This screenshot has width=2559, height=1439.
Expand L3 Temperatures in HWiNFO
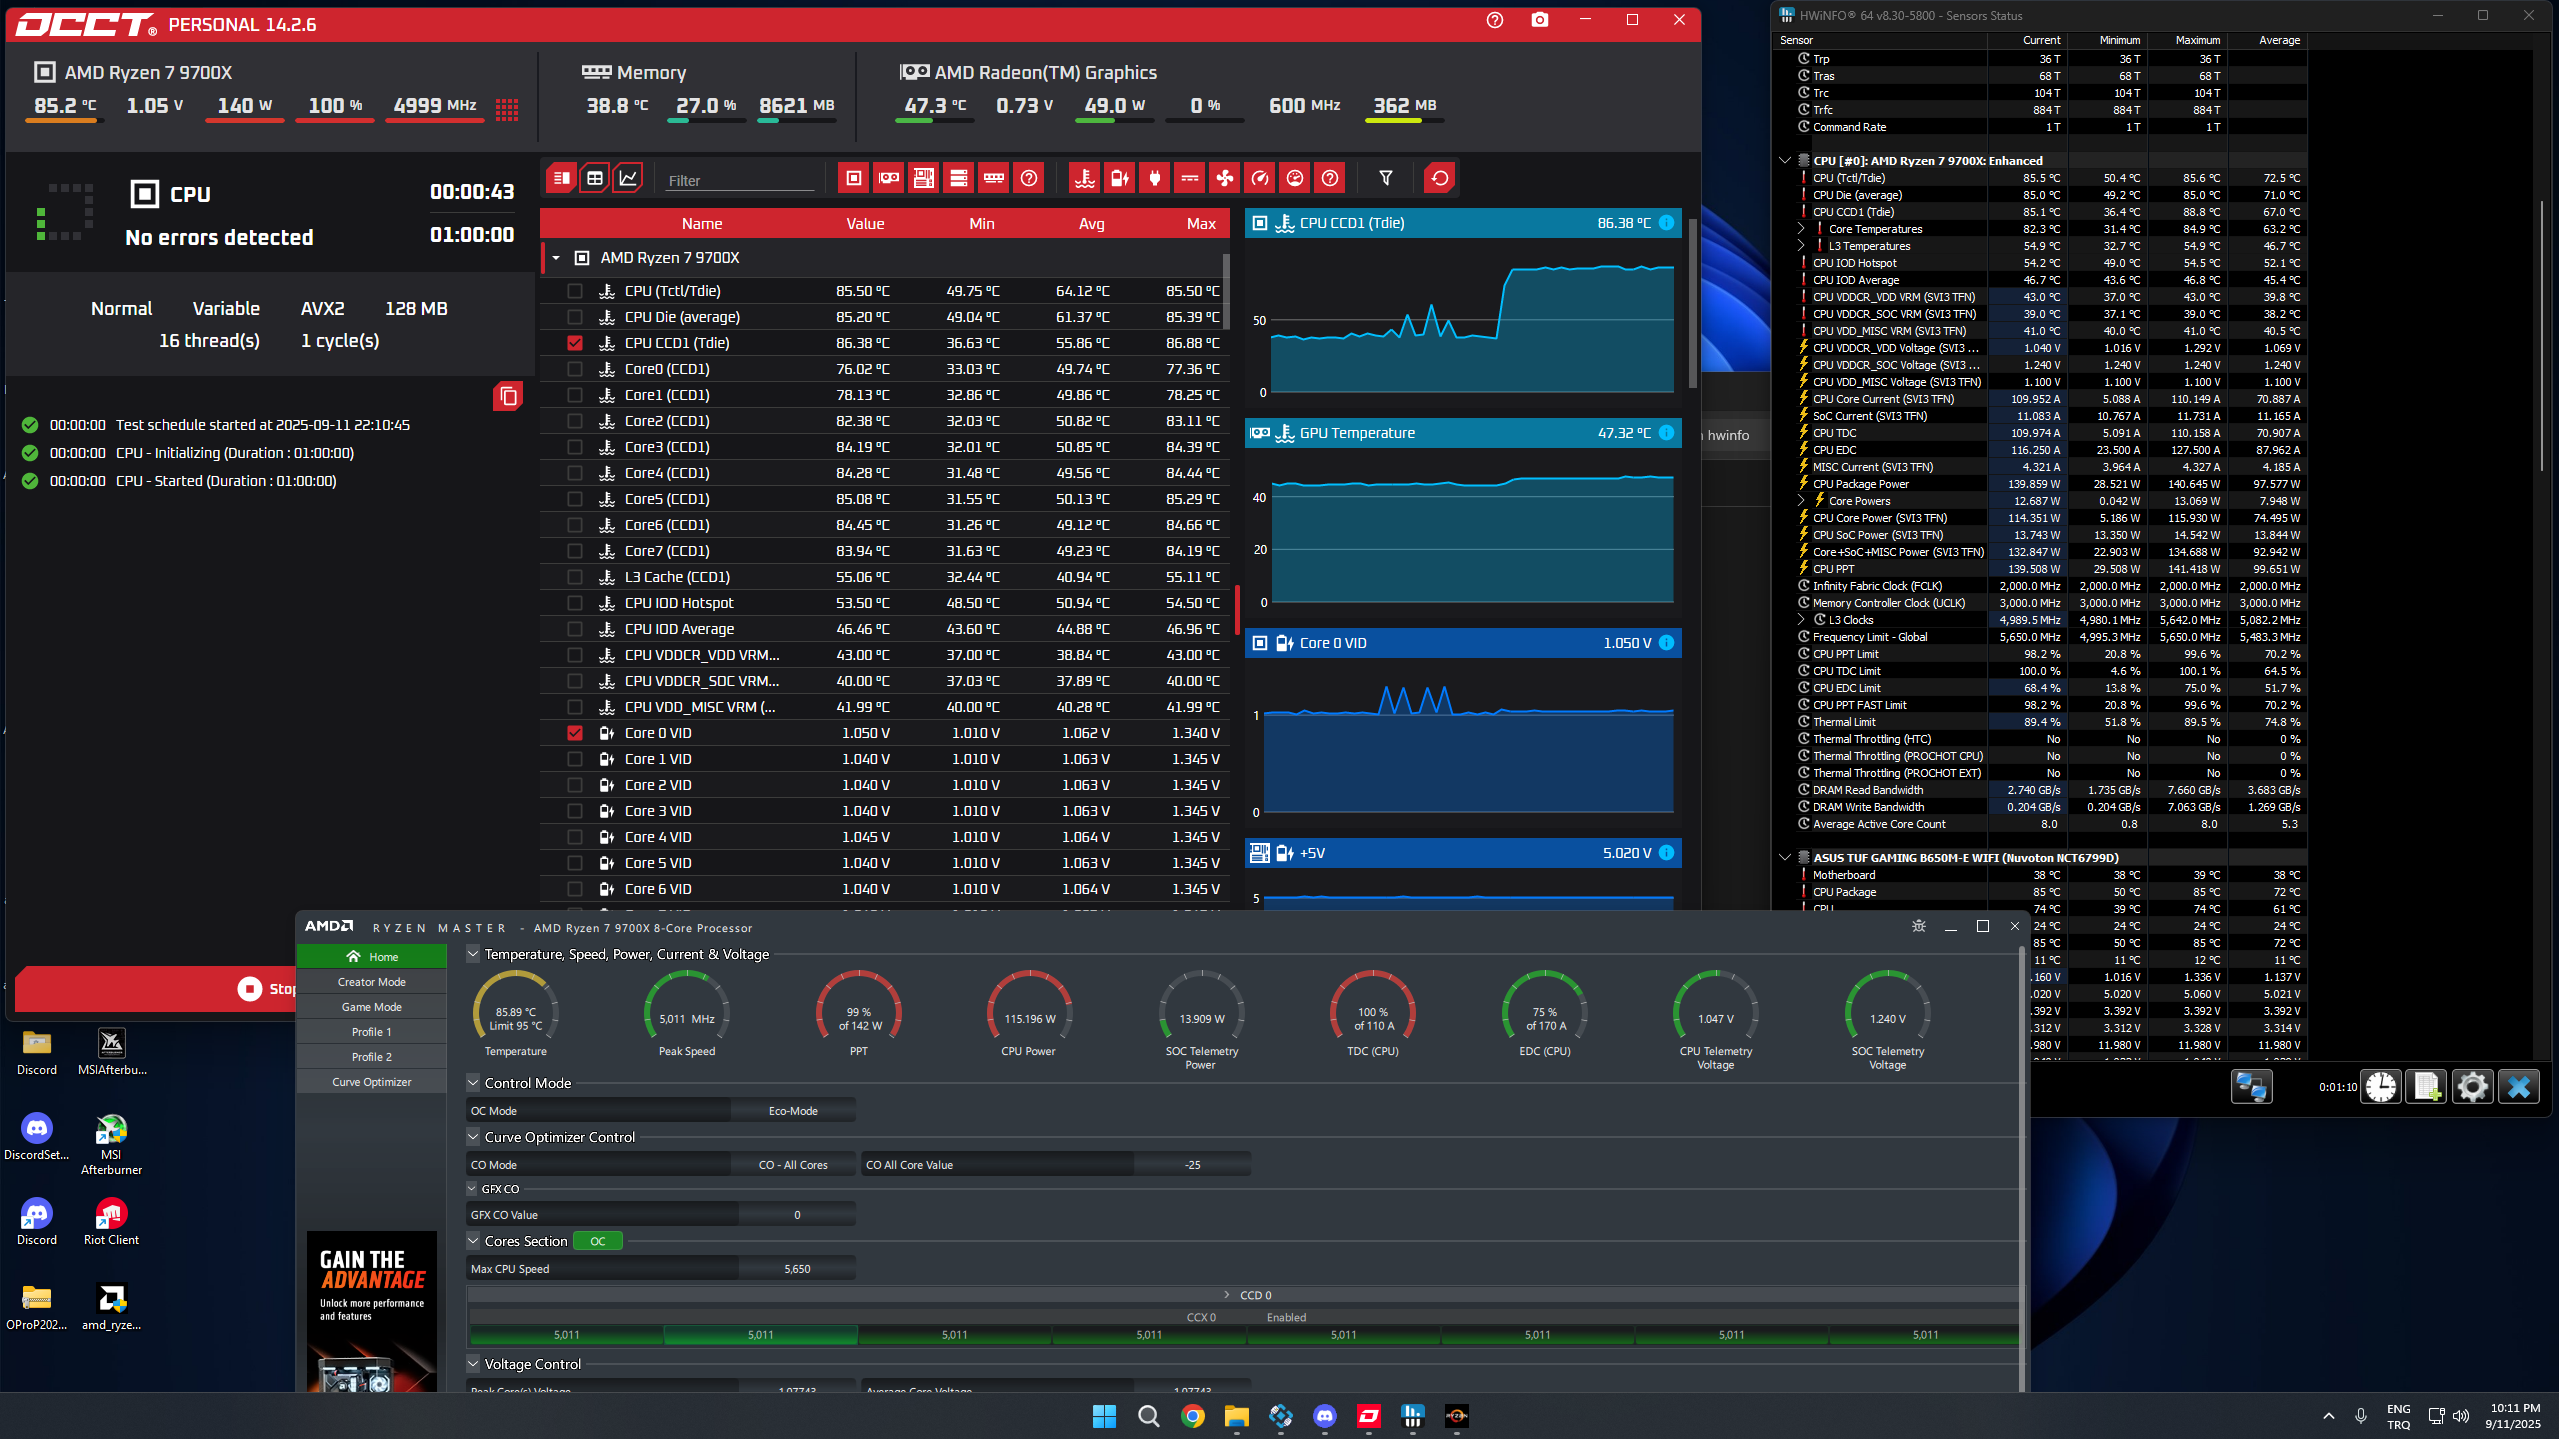1801,246
